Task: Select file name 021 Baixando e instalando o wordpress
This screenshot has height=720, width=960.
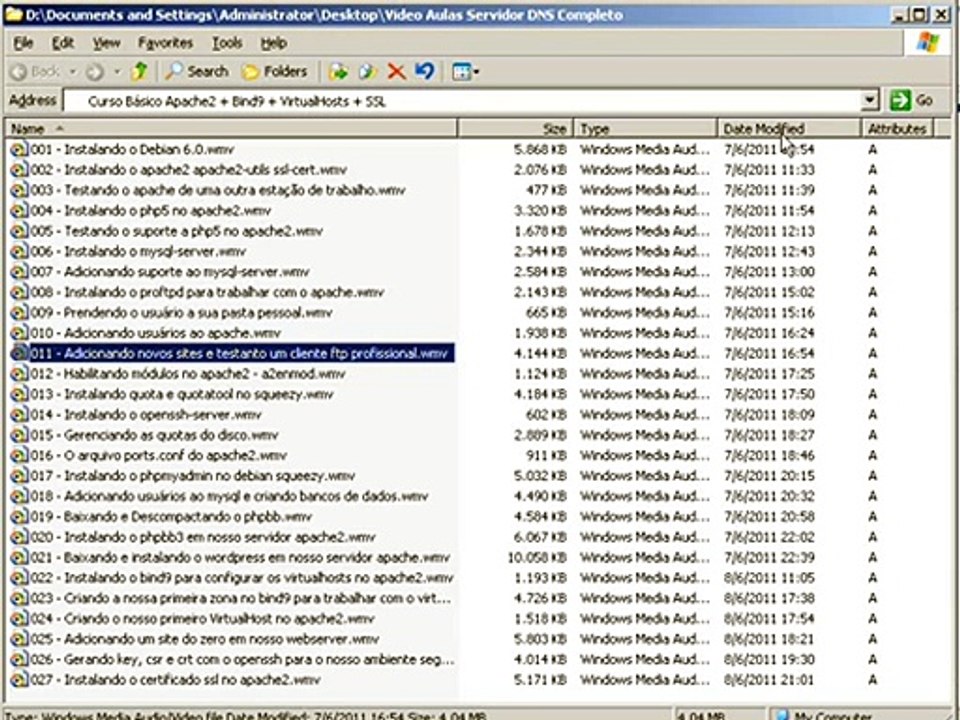Action: (240, 558)
